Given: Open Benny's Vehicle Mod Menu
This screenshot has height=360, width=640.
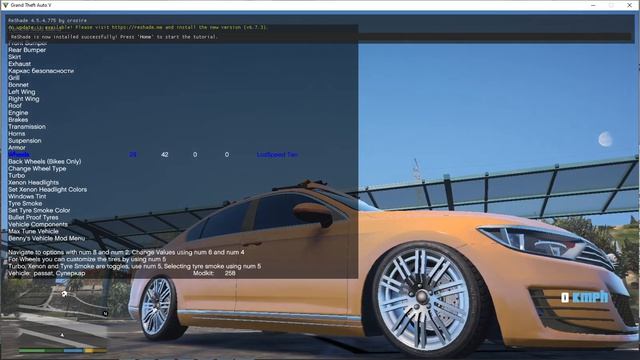Looking at the screenshot, I should (x=47, y=238).
